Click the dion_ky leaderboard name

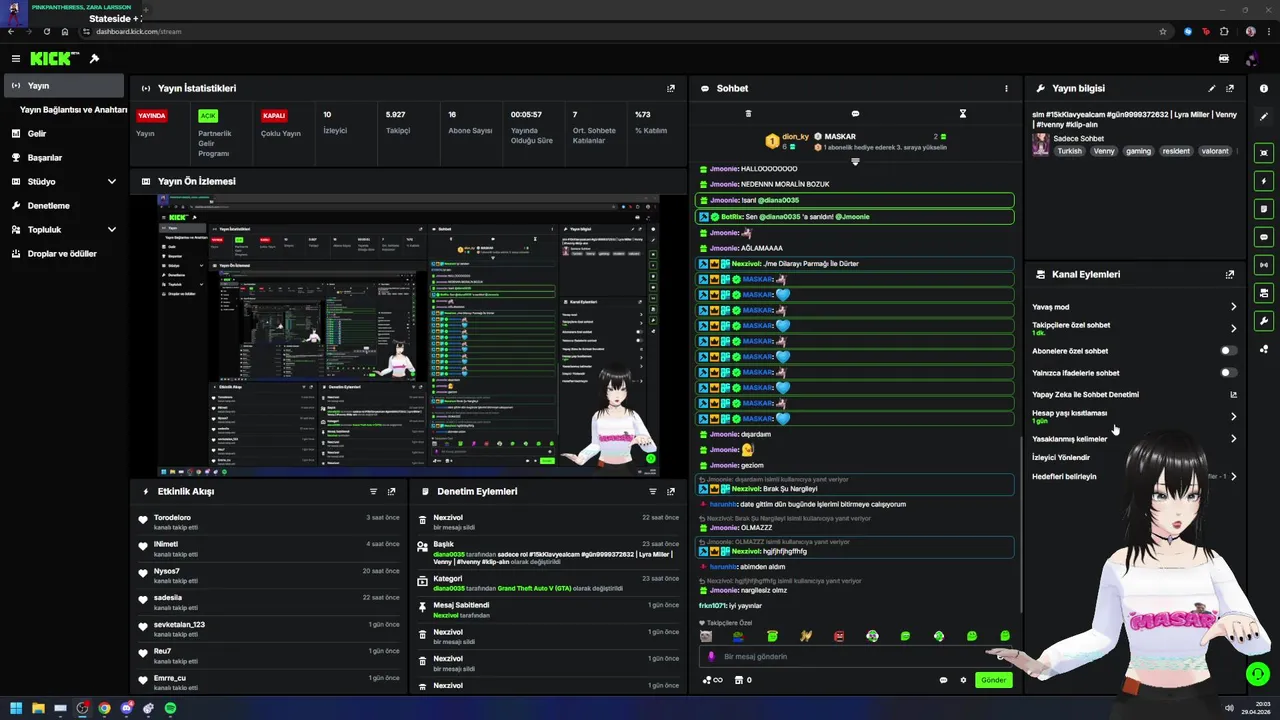point(795,137)
